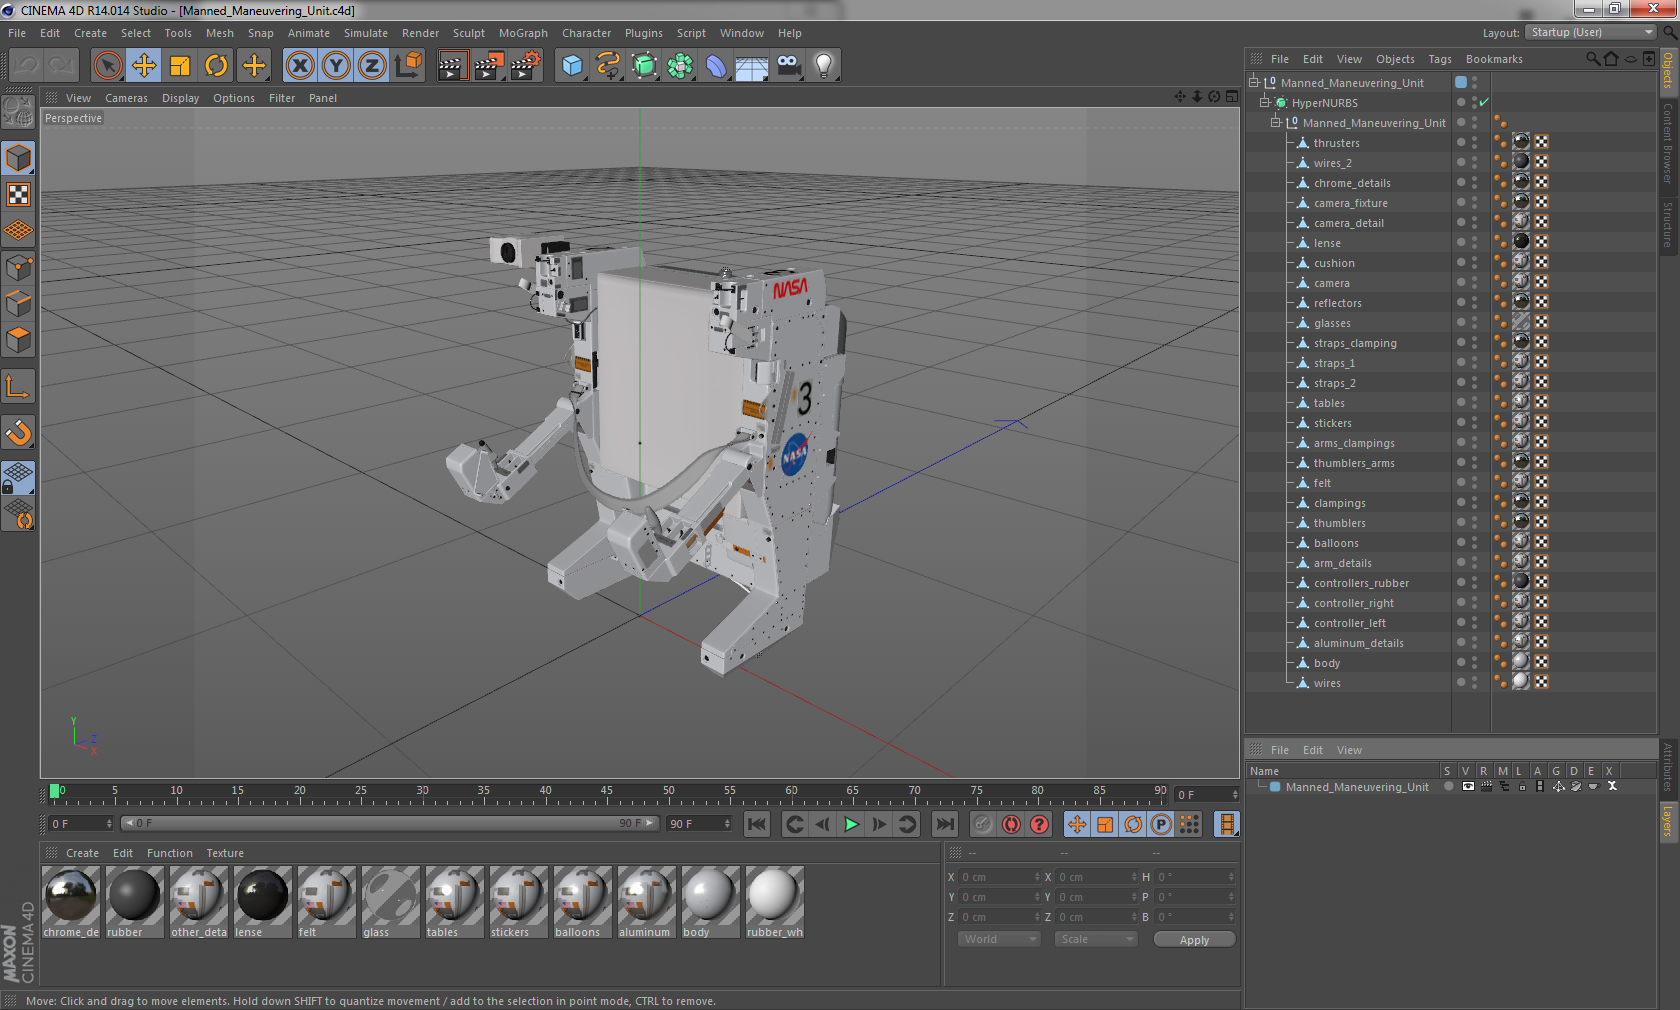Open the World coordinate dropdown
1680x1010 pixels.
click(x=999, y=939)
